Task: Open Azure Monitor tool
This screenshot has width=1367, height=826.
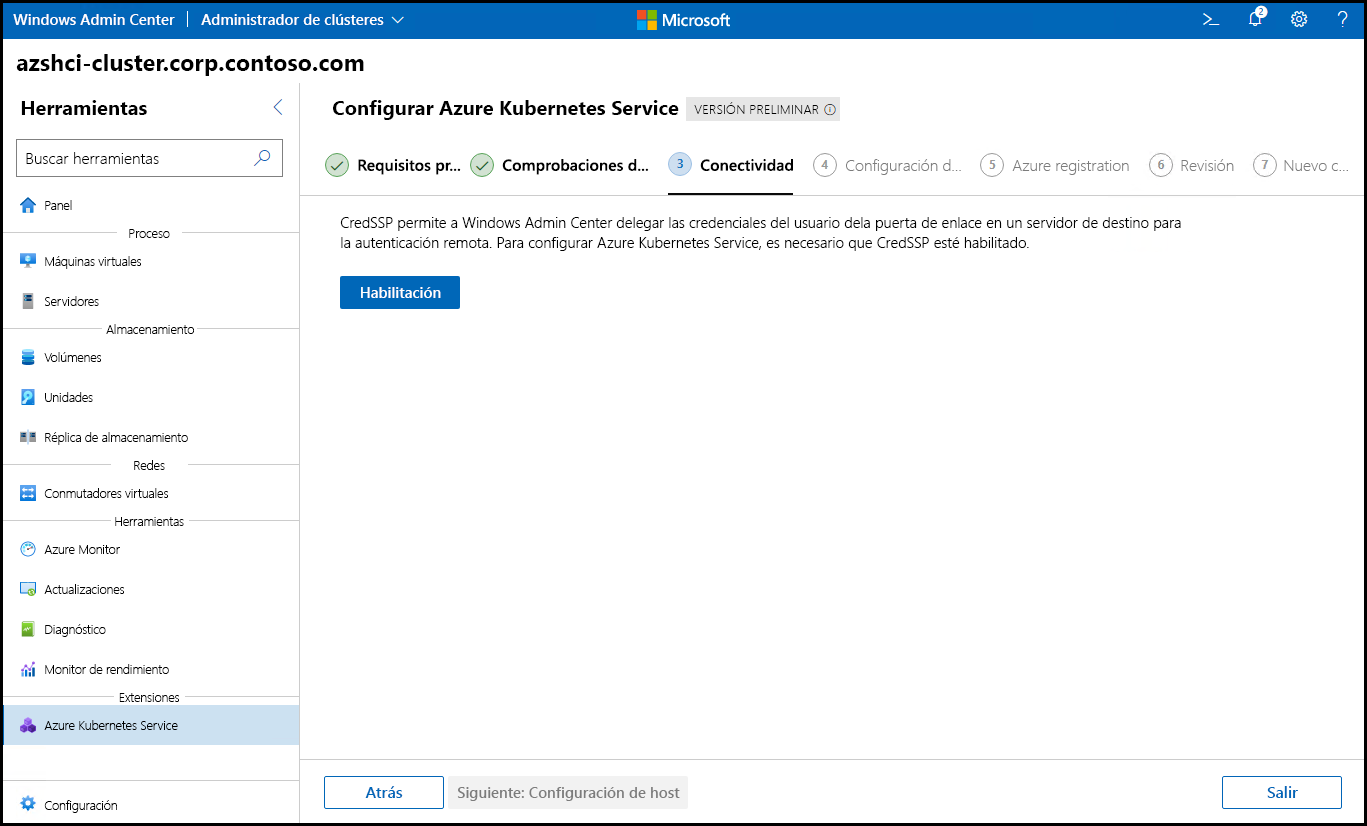Action: click(151, 549)
